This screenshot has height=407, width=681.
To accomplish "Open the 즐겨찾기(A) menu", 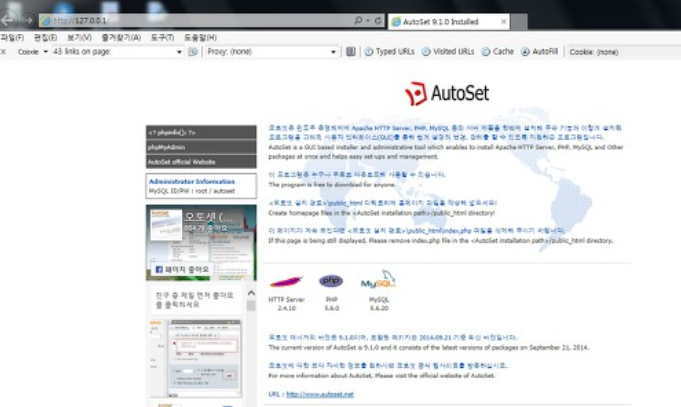I will tap(121, 37).
